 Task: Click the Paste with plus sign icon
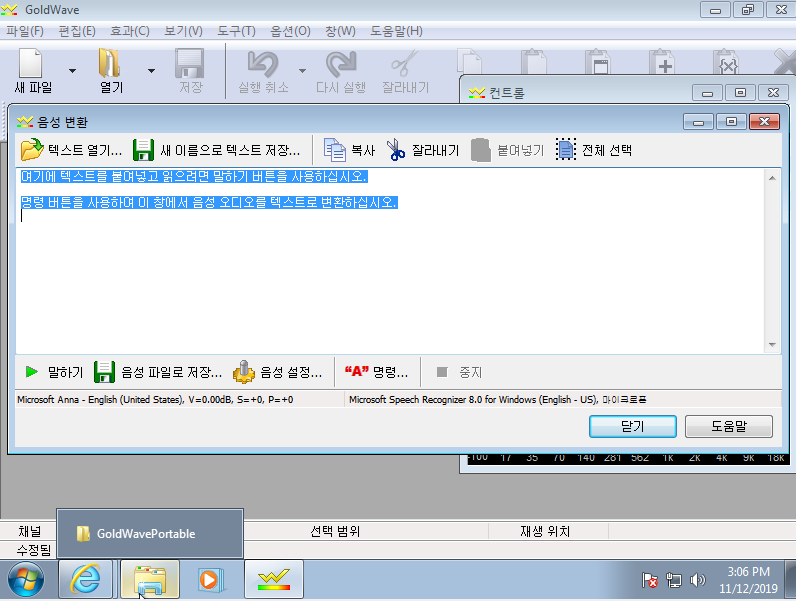(x=662, y=62)
